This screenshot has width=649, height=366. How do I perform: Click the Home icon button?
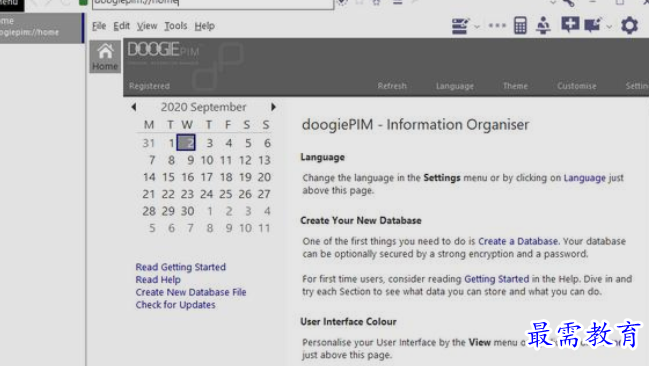coord(105,57)
